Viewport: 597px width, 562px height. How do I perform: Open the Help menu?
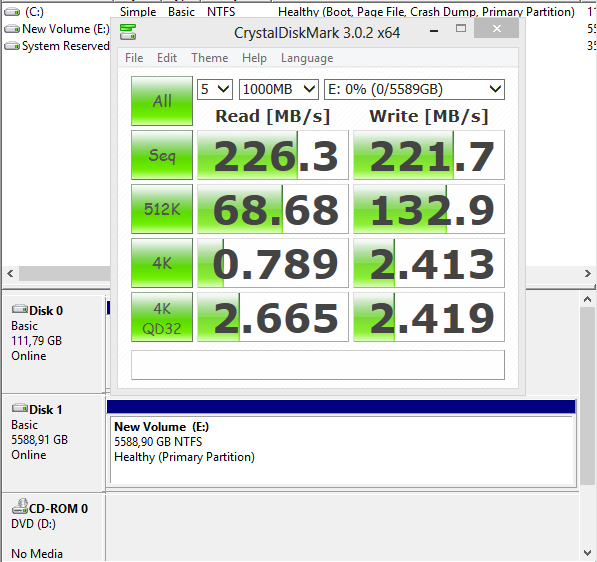click(x=254, y=58)
